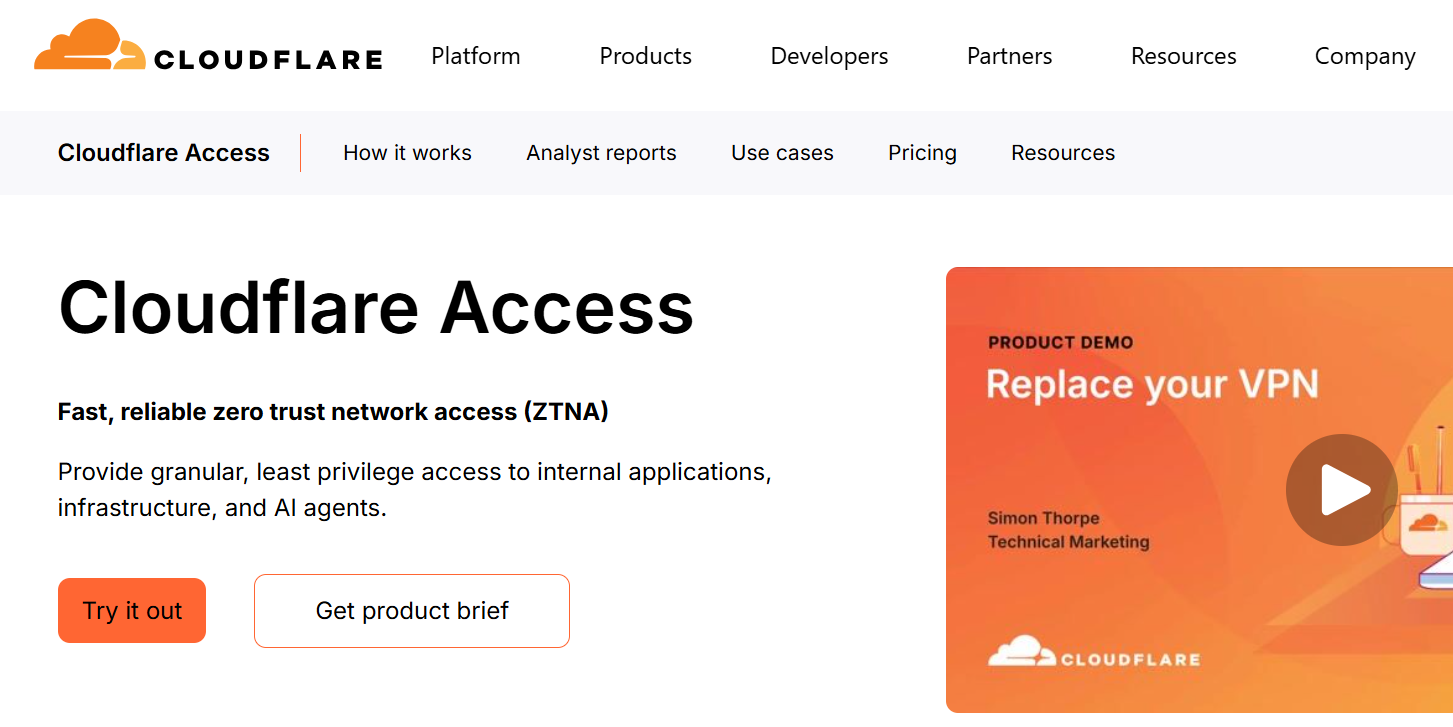Click the orange Cloudflare cloud logo icon
Screen dimensions: 1453x727
(89, 46)
